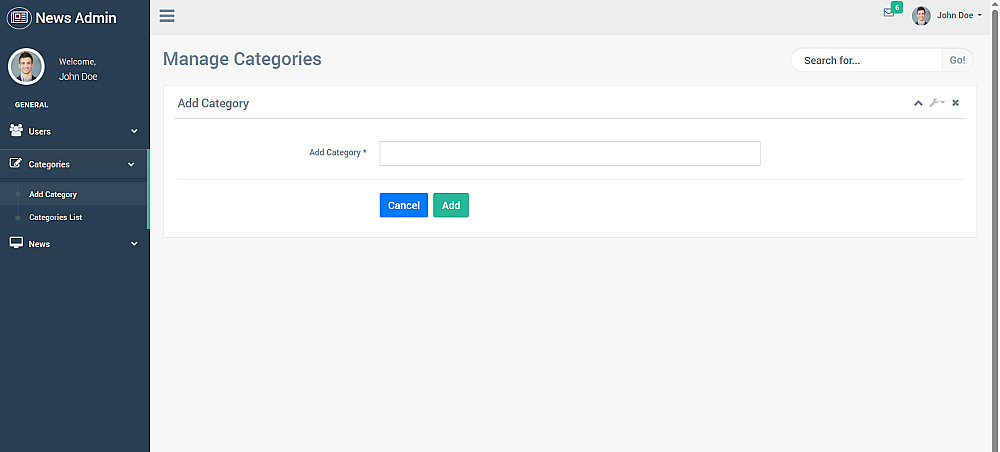Expand the News menu chevron

(134, 244)
